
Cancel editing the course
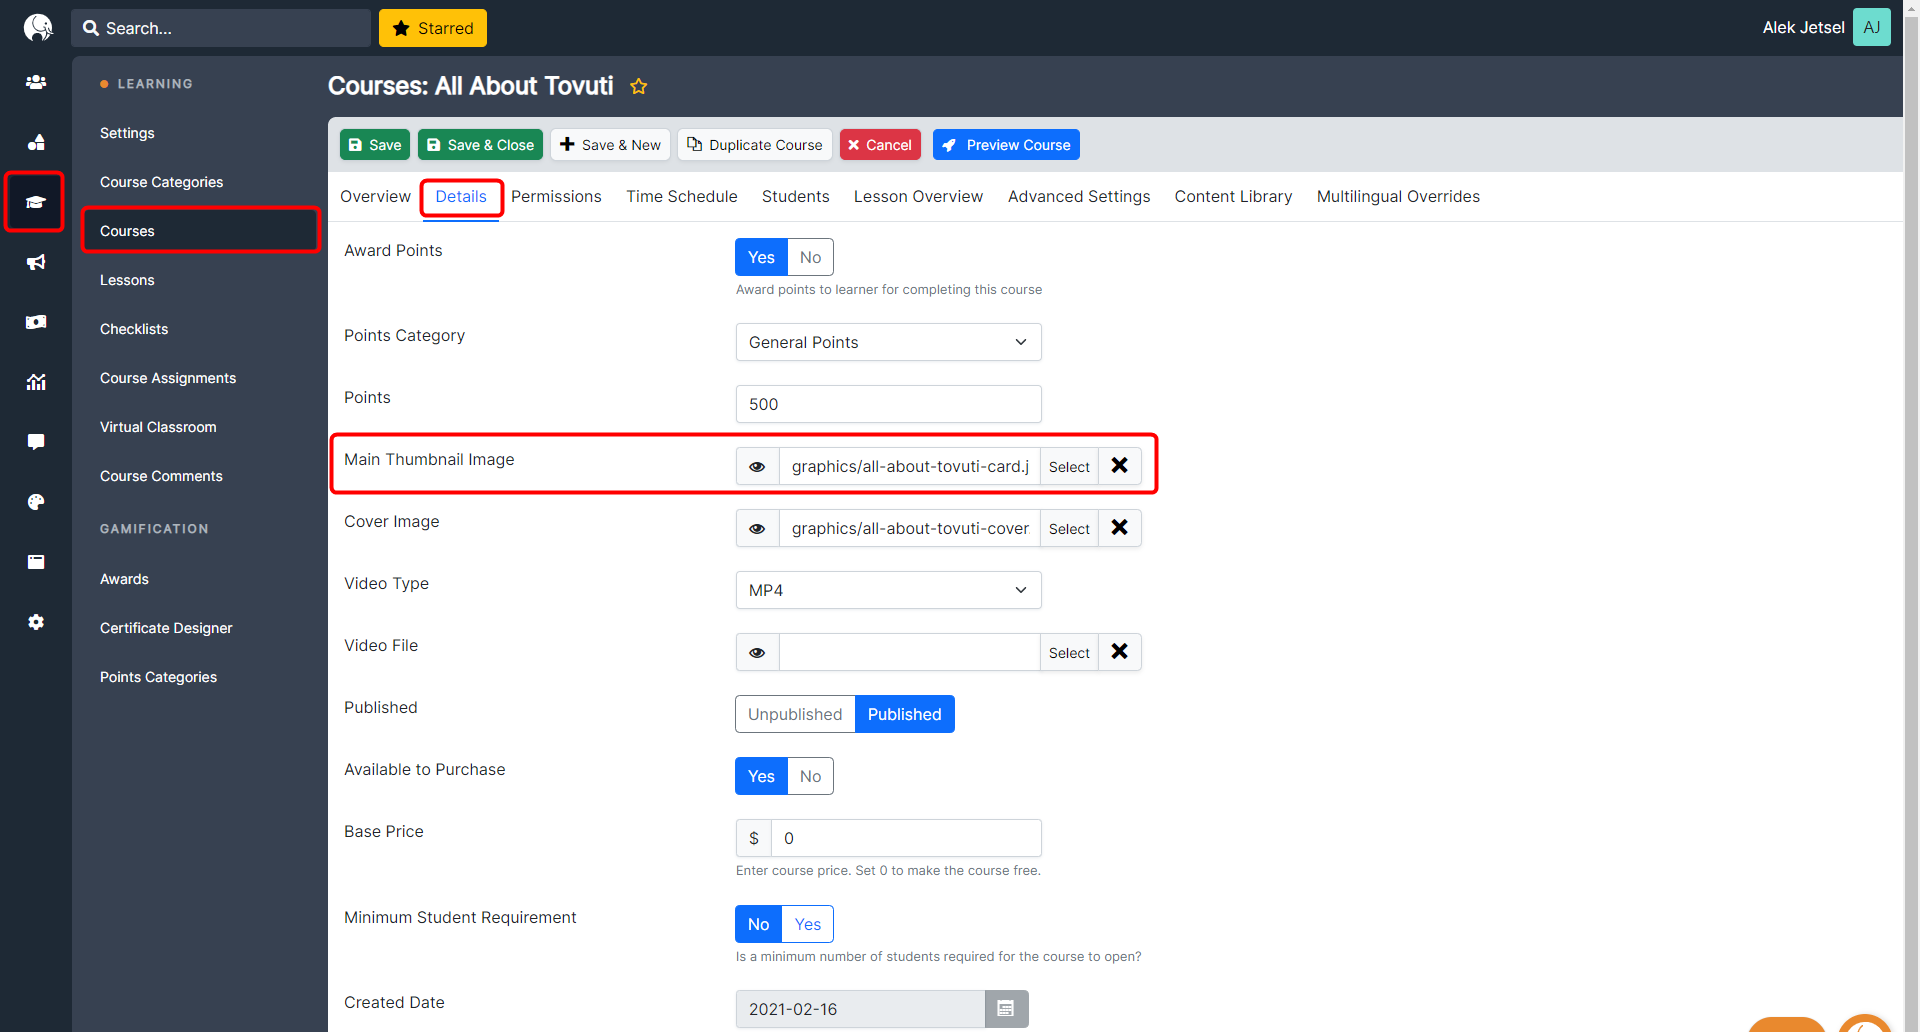tap(880, 145)
